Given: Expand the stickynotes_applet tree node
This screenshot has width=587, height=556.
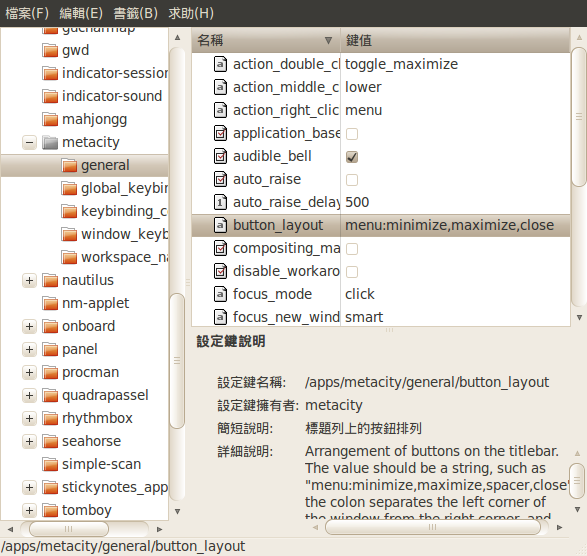Looking at the screenshot, I should pos(29,487).
